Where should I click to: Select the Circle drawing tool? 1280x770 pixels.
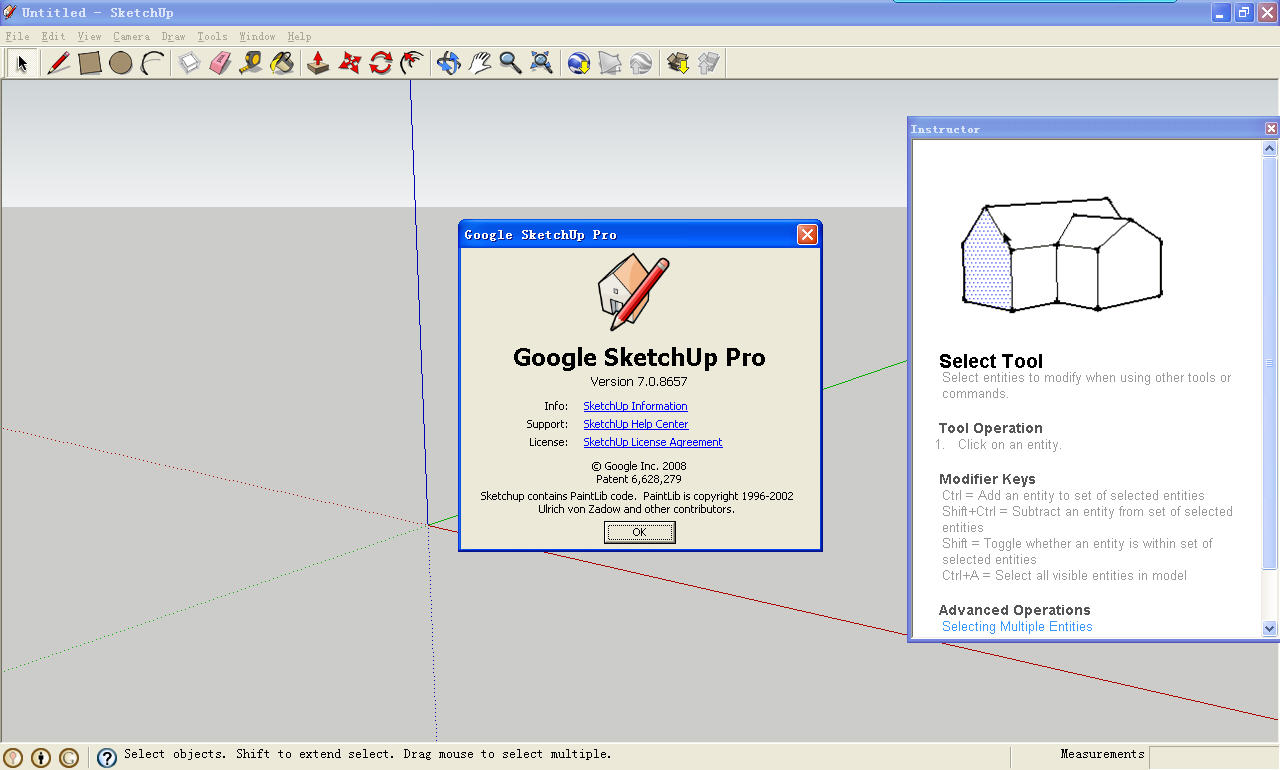(121, 63)
